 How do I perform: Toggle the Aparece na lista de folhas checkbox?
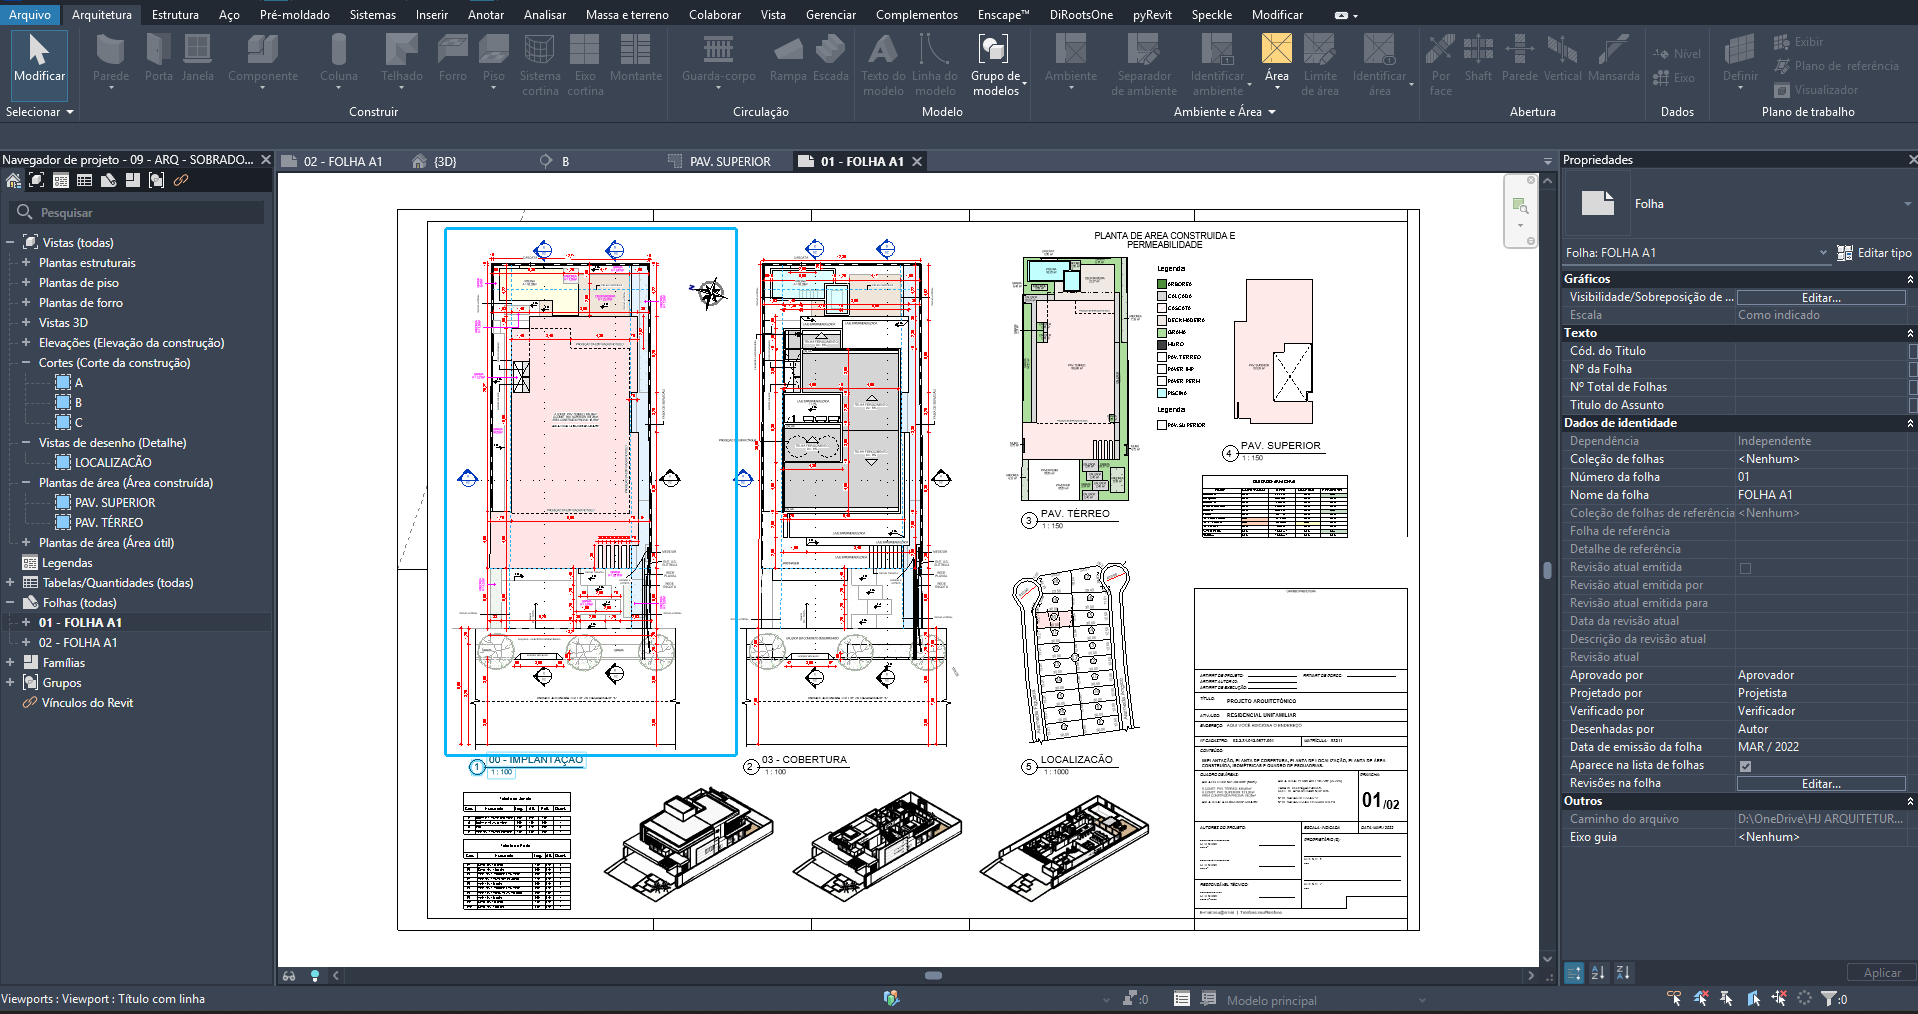coord(1745,766)
